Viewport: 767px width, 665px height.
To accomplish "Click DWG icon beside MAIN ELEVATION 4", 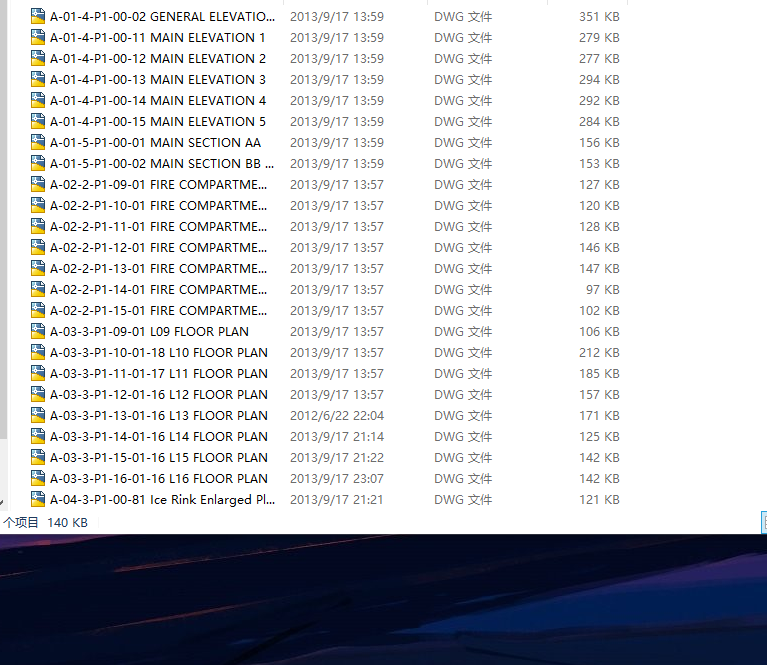I will click(38, 100).
